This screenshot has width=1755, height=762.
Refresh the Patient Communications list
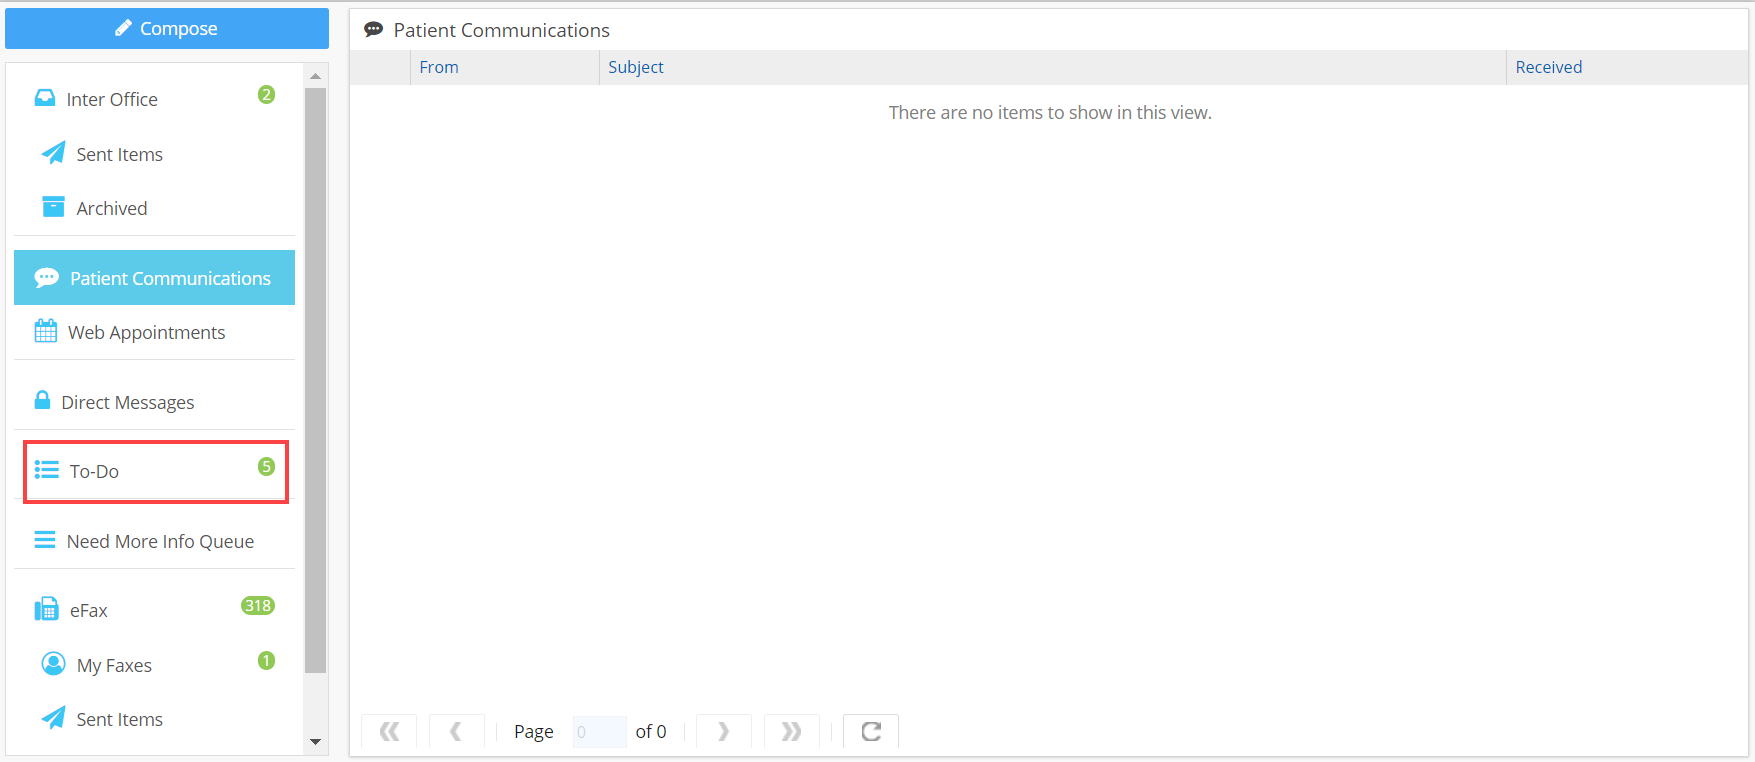coord(871,731)
